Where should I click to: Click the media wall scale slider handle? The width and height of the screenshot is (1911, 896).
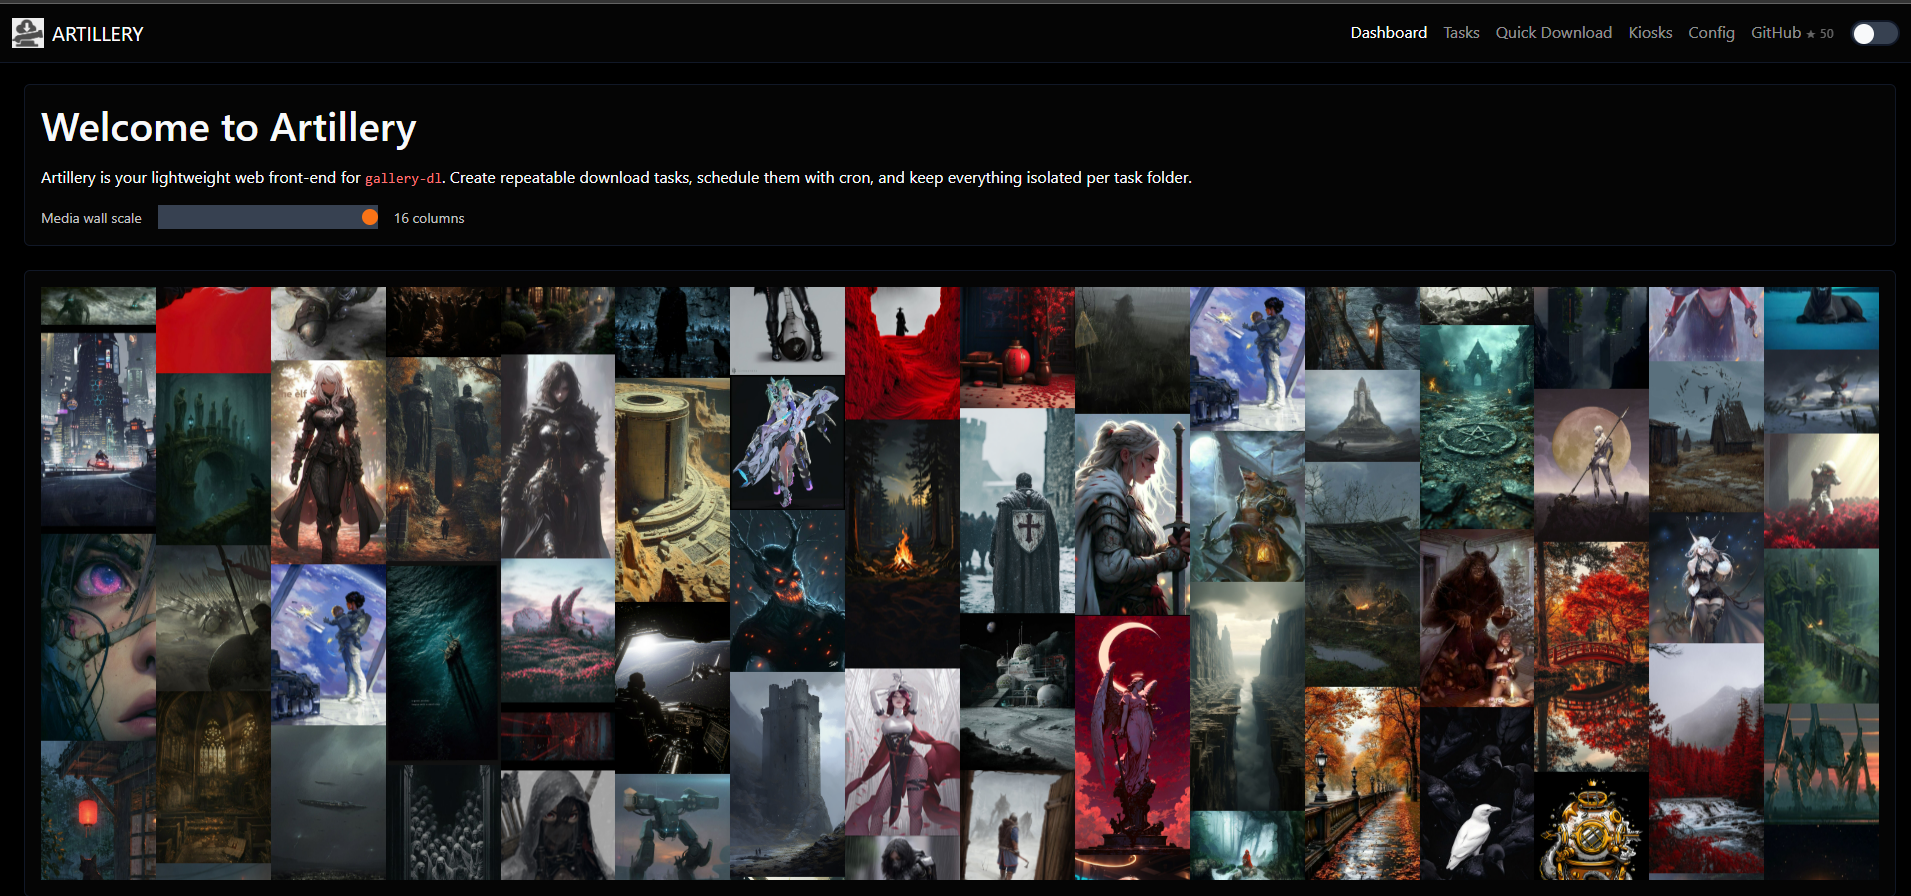[370, 217]
